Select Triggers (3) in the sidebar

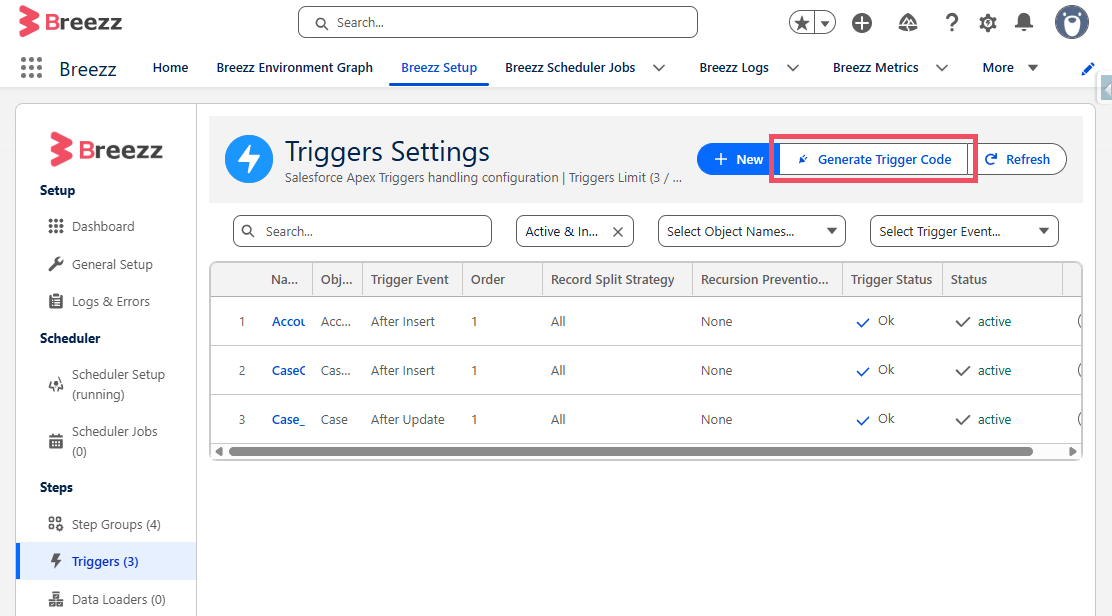point(105,561)
